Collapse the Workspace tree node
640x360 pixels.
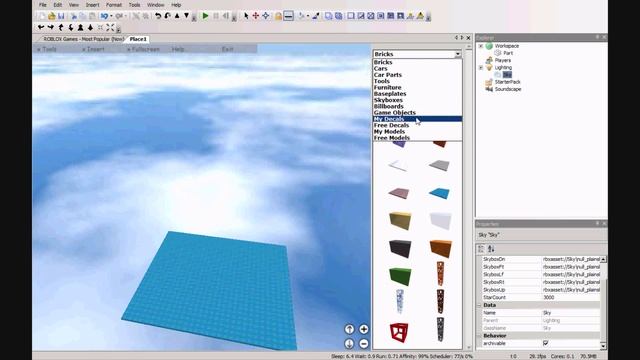tap(481, 46)
